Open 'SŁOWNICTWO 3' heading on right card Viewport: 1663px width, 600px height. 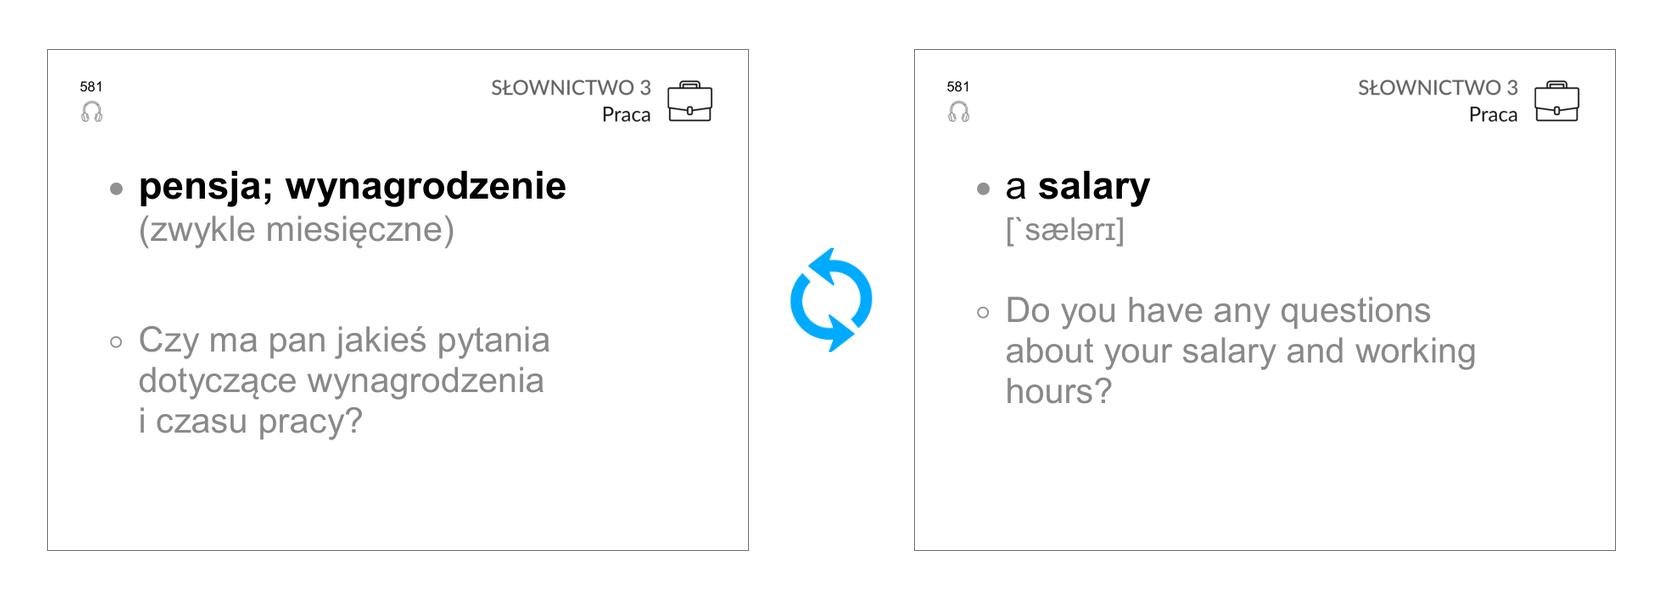1438,88
